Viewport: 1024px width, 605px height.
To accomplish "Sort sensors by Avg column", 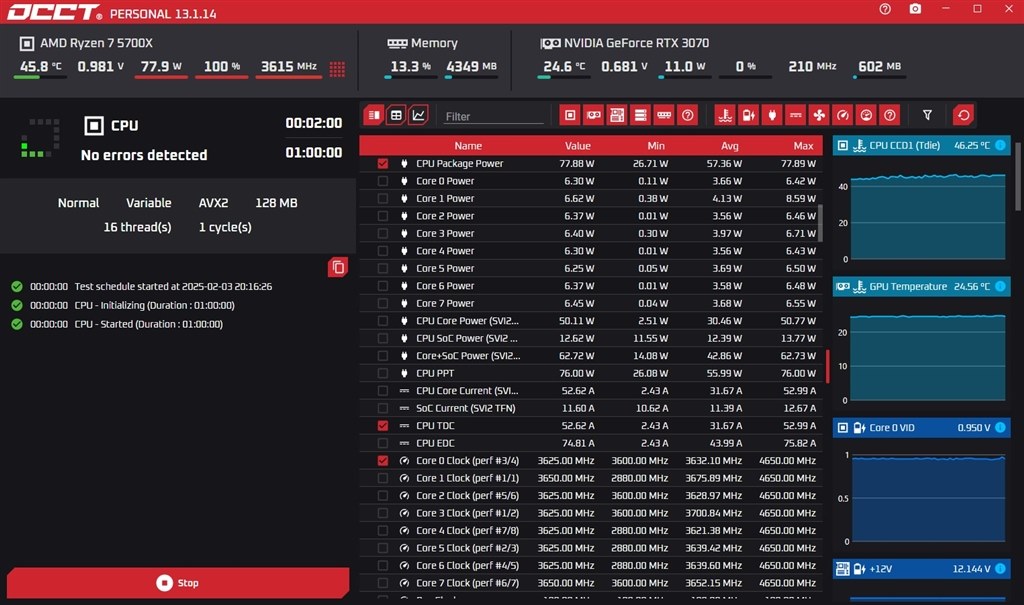I will point(729,146).
